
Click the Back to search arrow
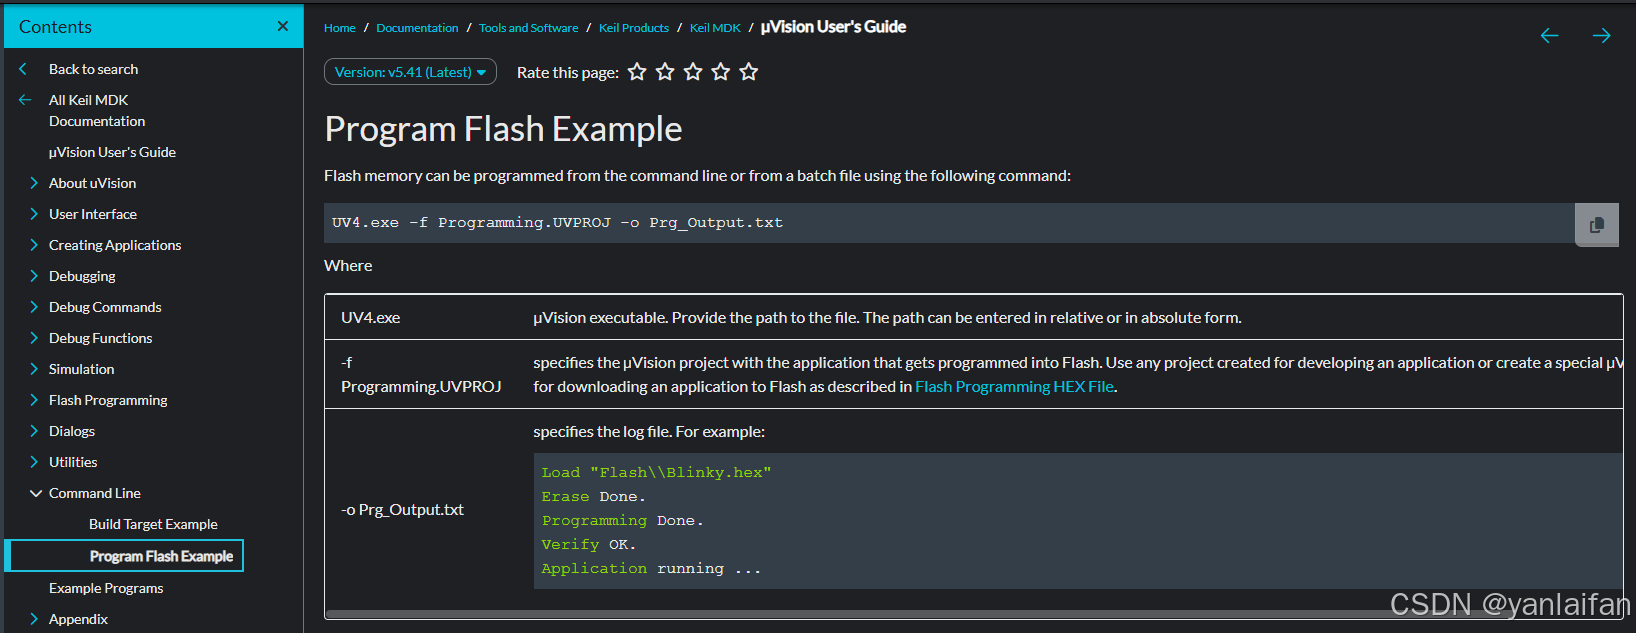tap(23, 69)
